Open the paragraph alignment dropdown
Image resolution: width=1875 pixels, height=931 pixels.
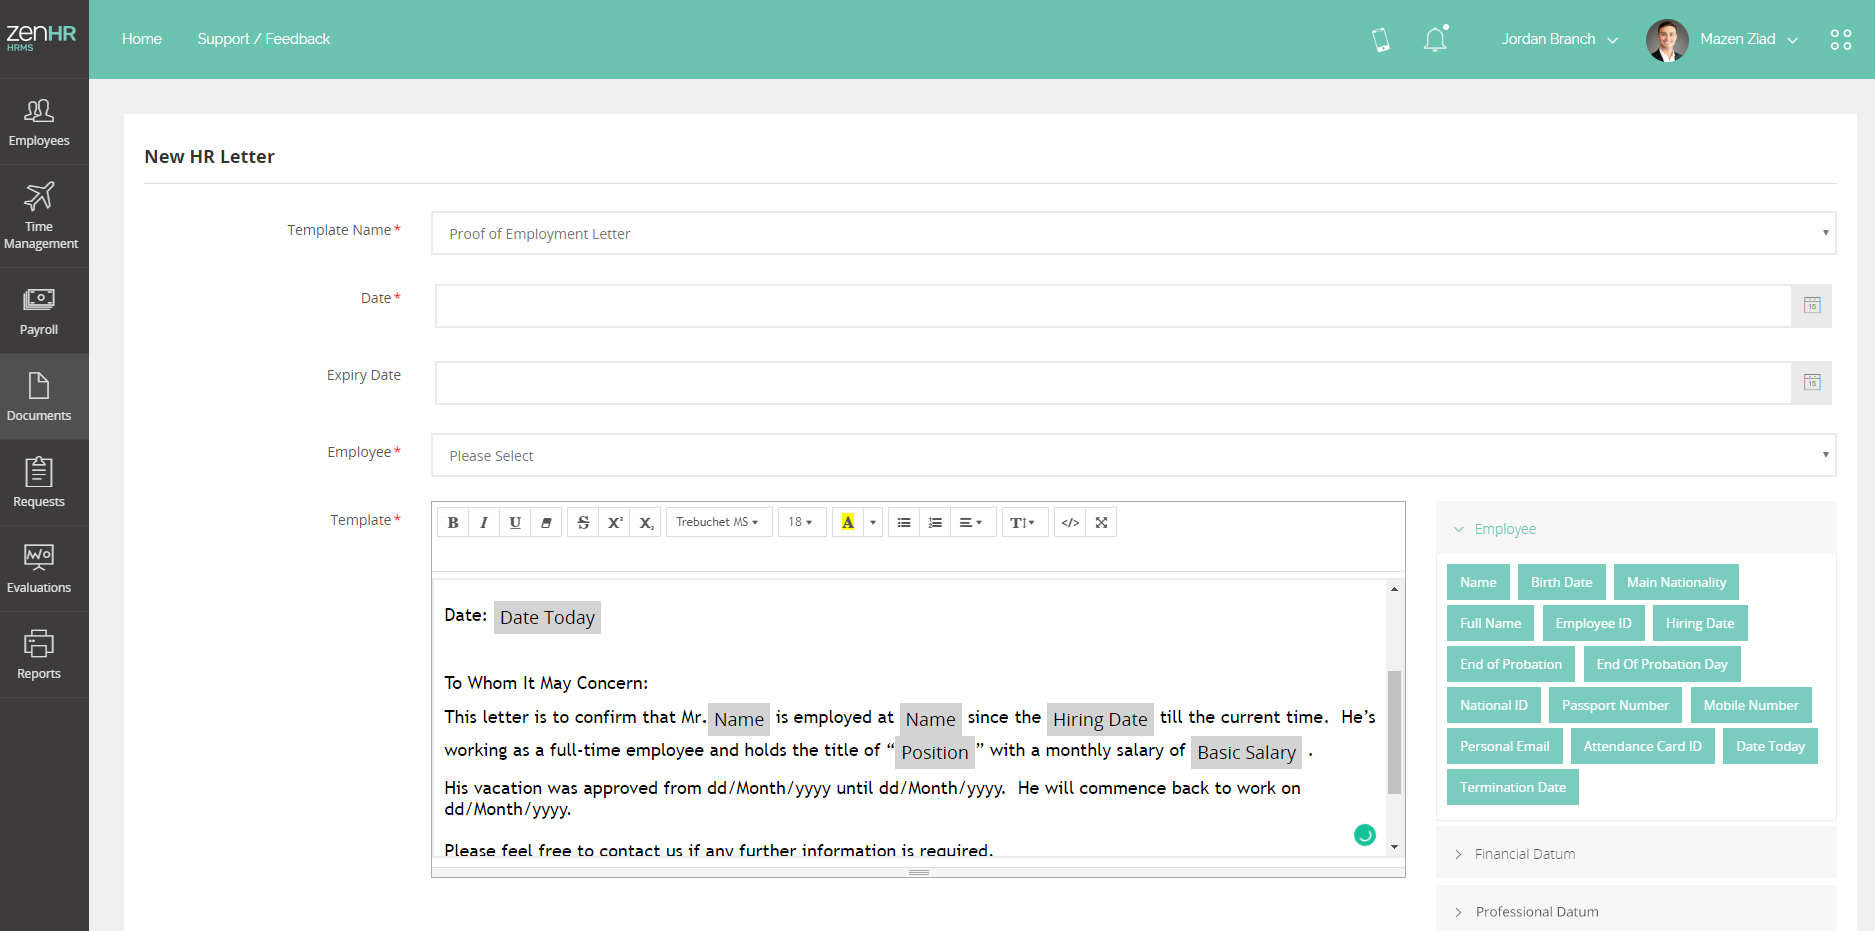click(971, 522)
